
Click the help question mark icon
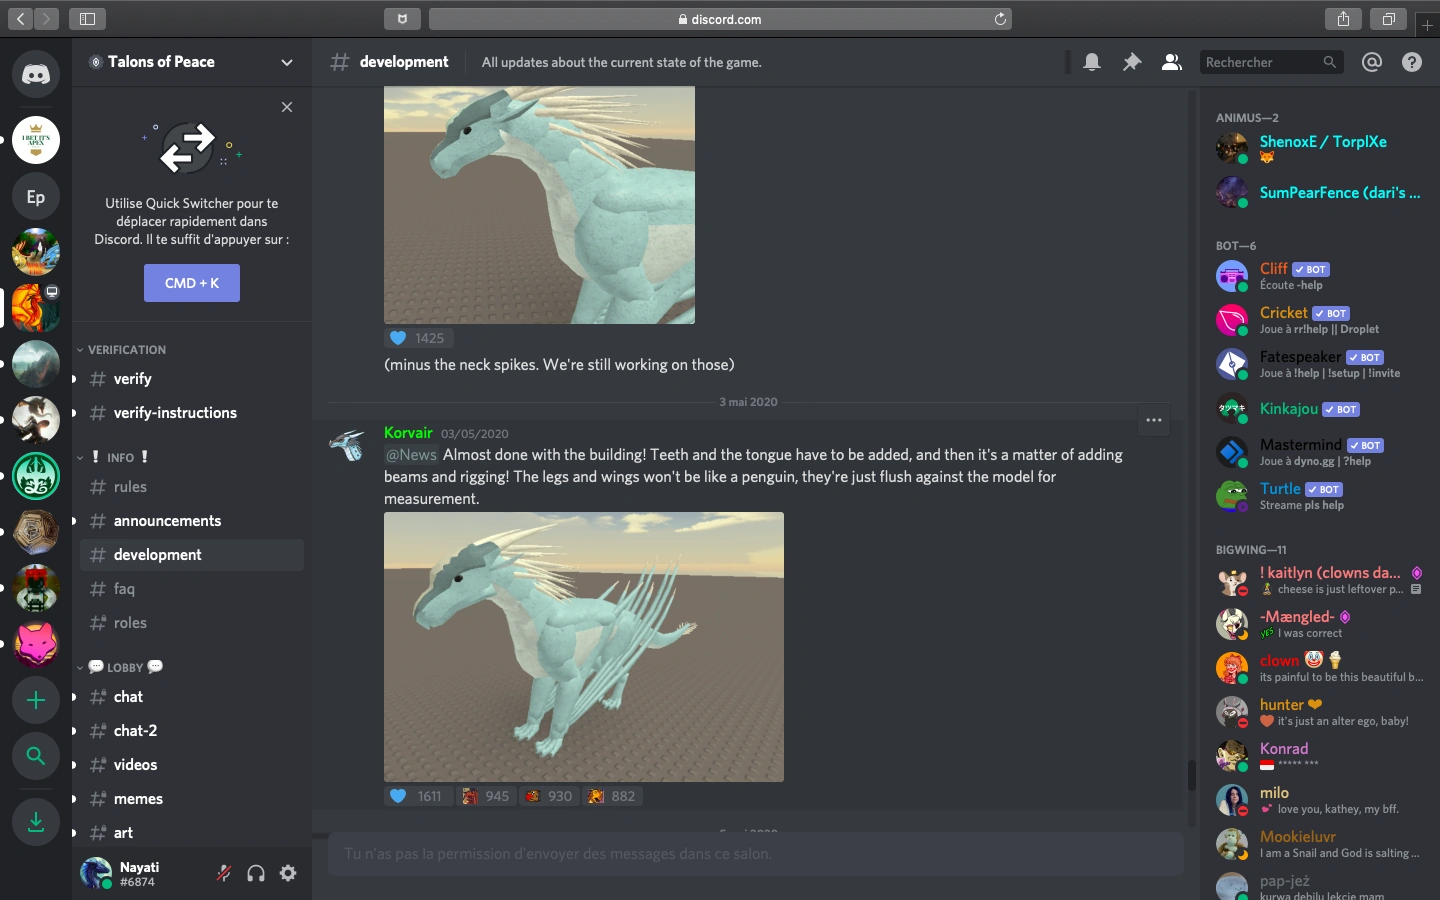point(1412,62)
